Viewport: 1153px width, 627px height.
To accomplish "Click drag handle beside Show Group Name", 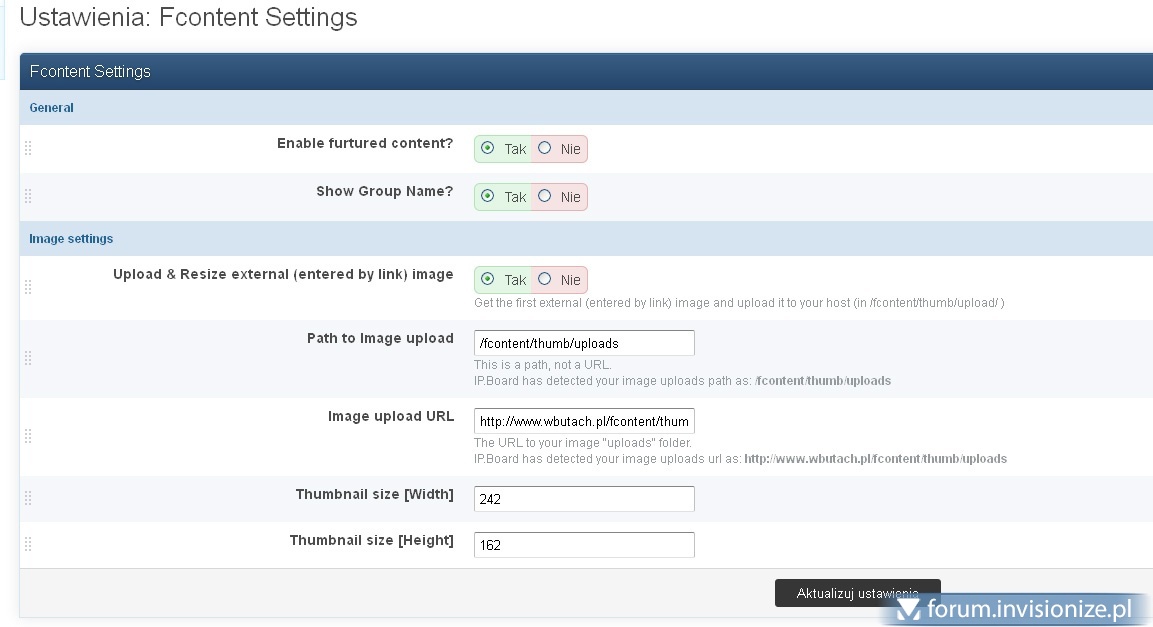I will [x=28, y=196].
